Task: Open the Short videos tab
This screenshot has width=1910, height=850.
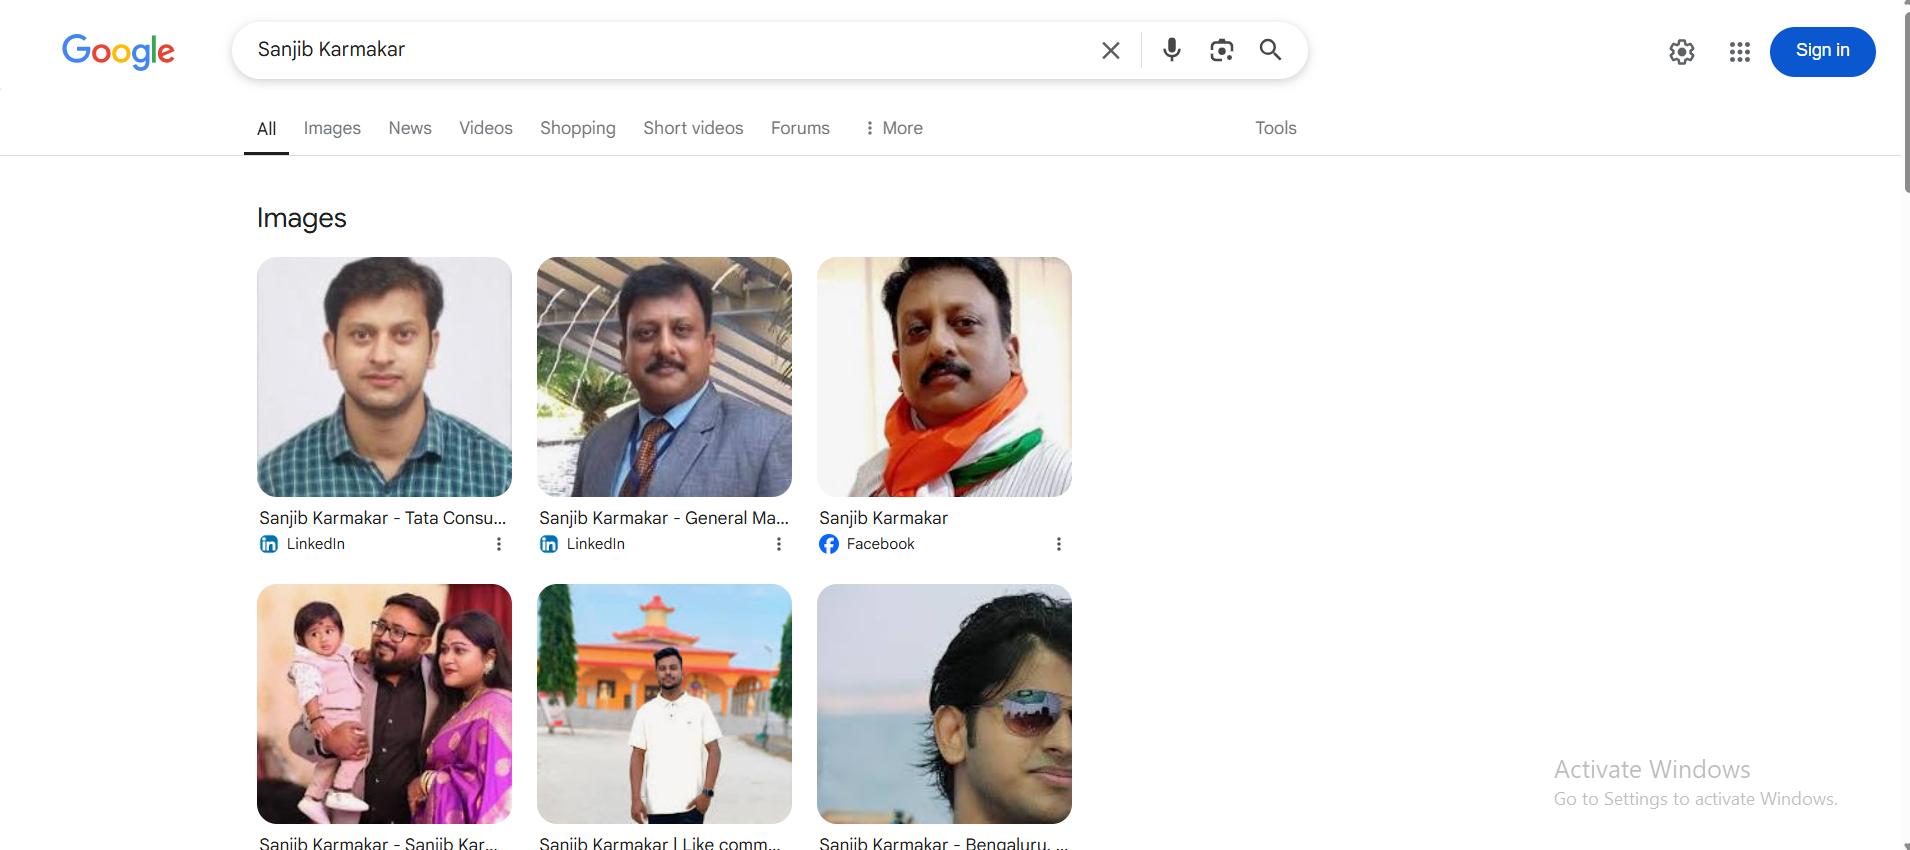Action: coord(693,128)
